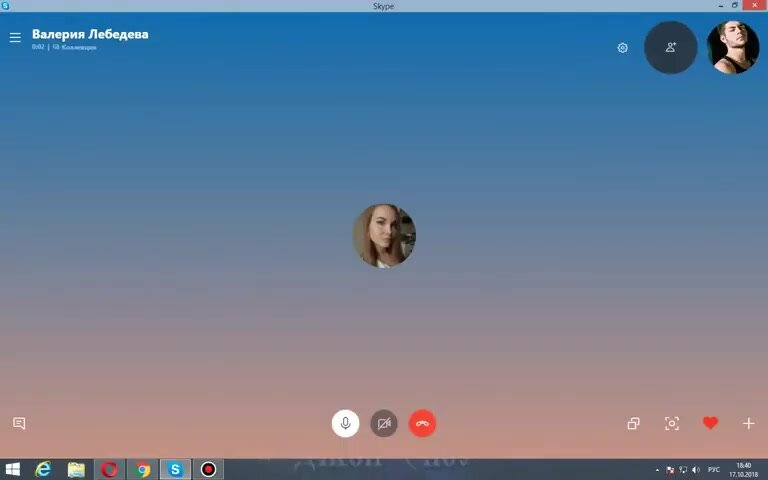Start screen sharing
768x480 pixels.
click(633, 424)
